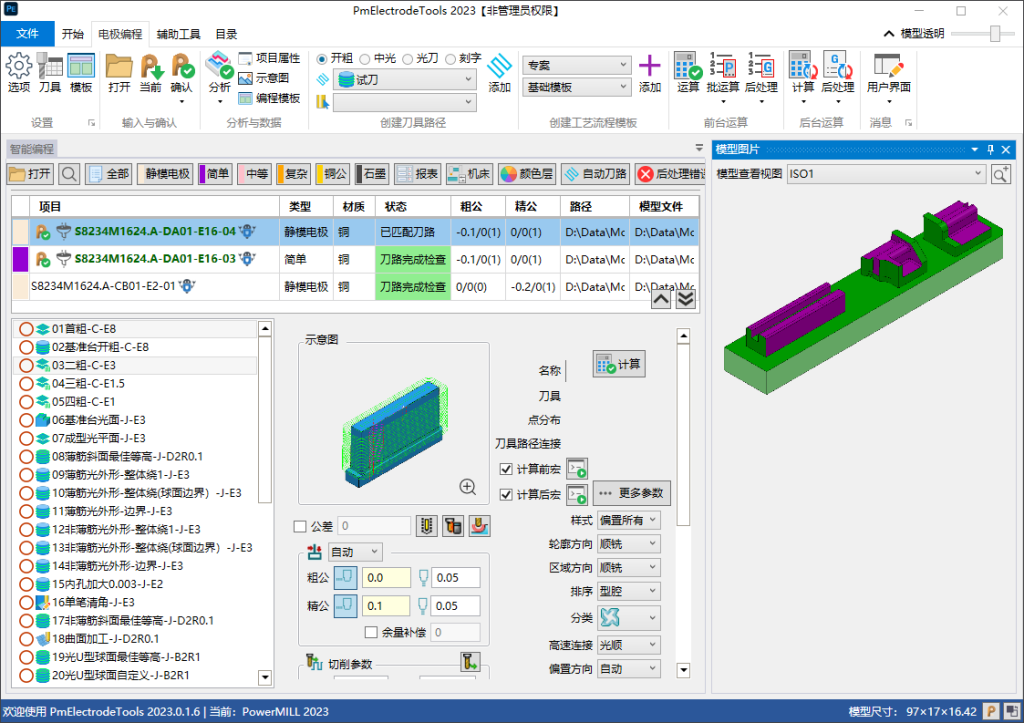The image size is (1024, 723).
Task: Open the 模型查看视图 ISO1 dropdown
Action: [886, 174]
